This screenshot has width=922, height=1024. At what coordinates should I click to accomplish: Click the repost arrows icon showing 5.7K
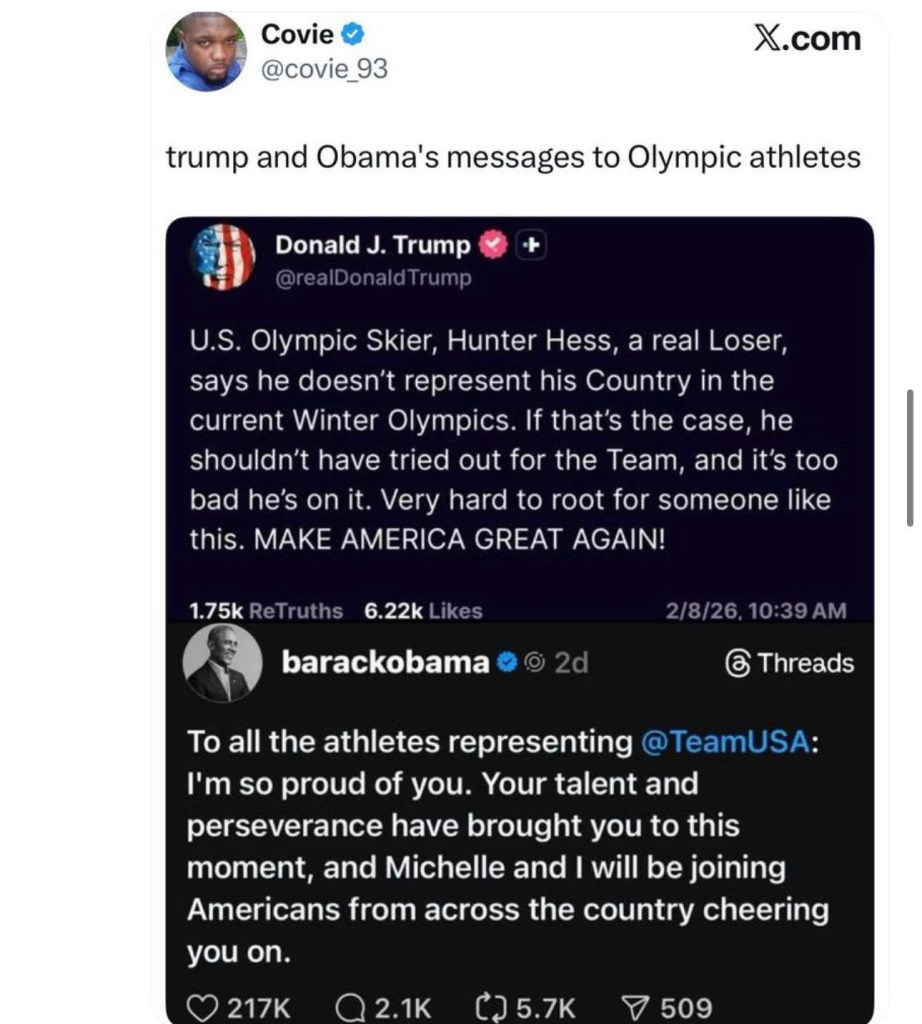(x=489, y=1008)
